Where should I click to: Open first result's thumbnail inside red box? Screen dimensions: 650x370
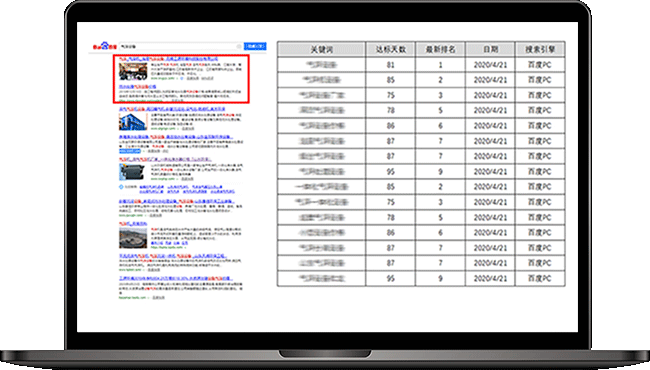133,71
